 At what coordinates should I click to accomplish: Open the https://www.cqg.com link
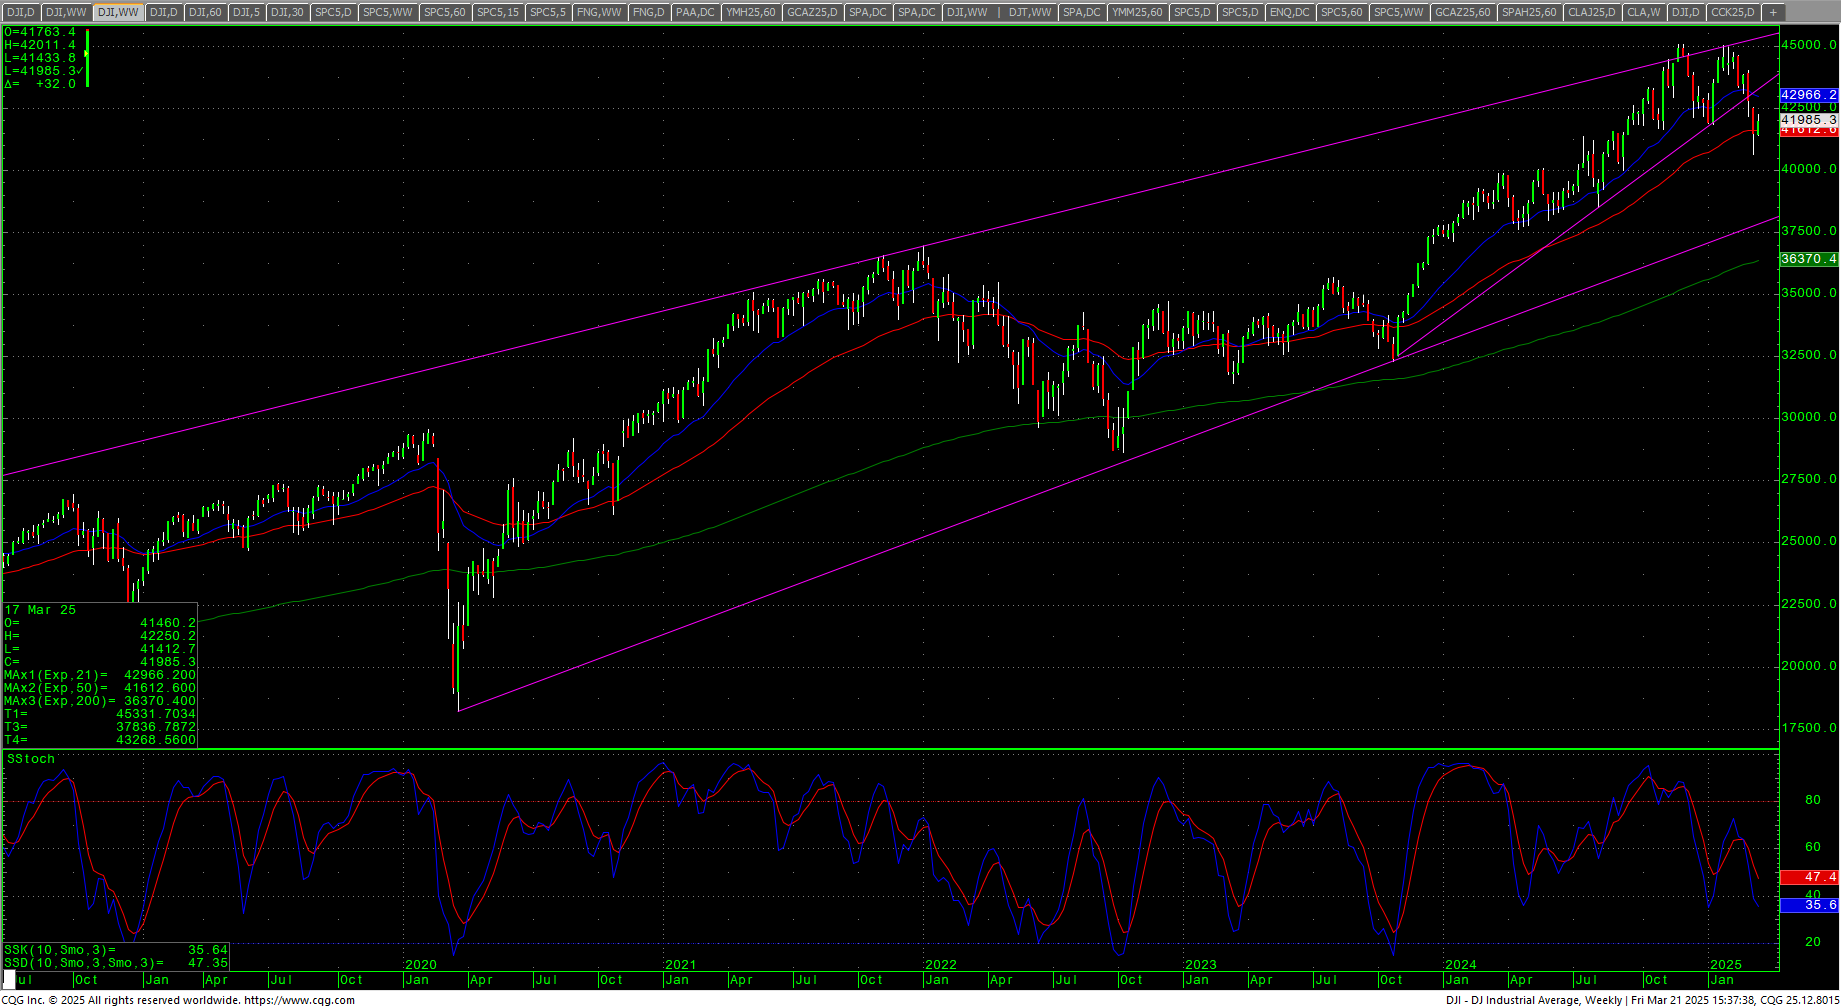coord(299,1000)
